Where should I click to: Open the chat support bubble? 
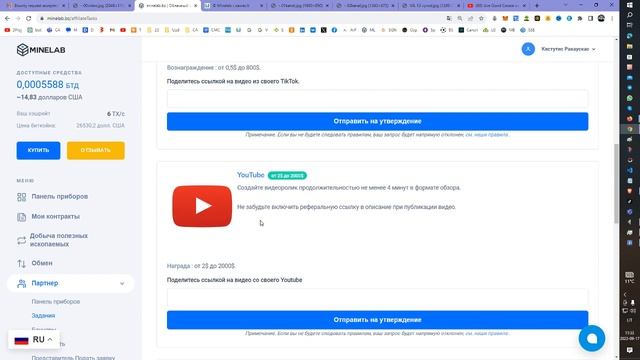coord(592,338)
